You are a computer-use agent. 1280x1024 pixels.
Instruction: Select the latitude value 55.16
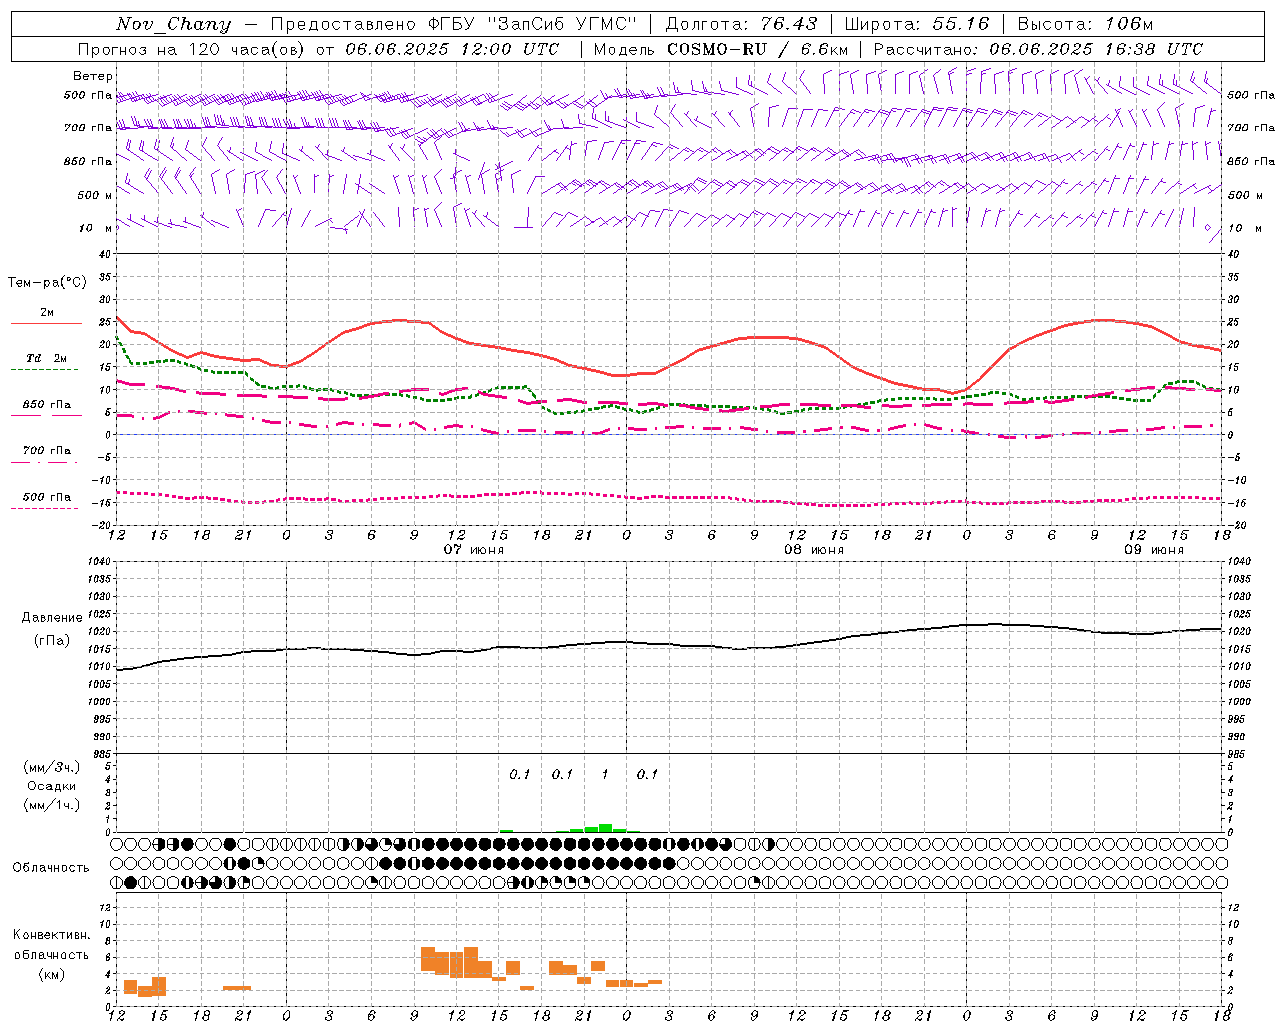(960, 24)
